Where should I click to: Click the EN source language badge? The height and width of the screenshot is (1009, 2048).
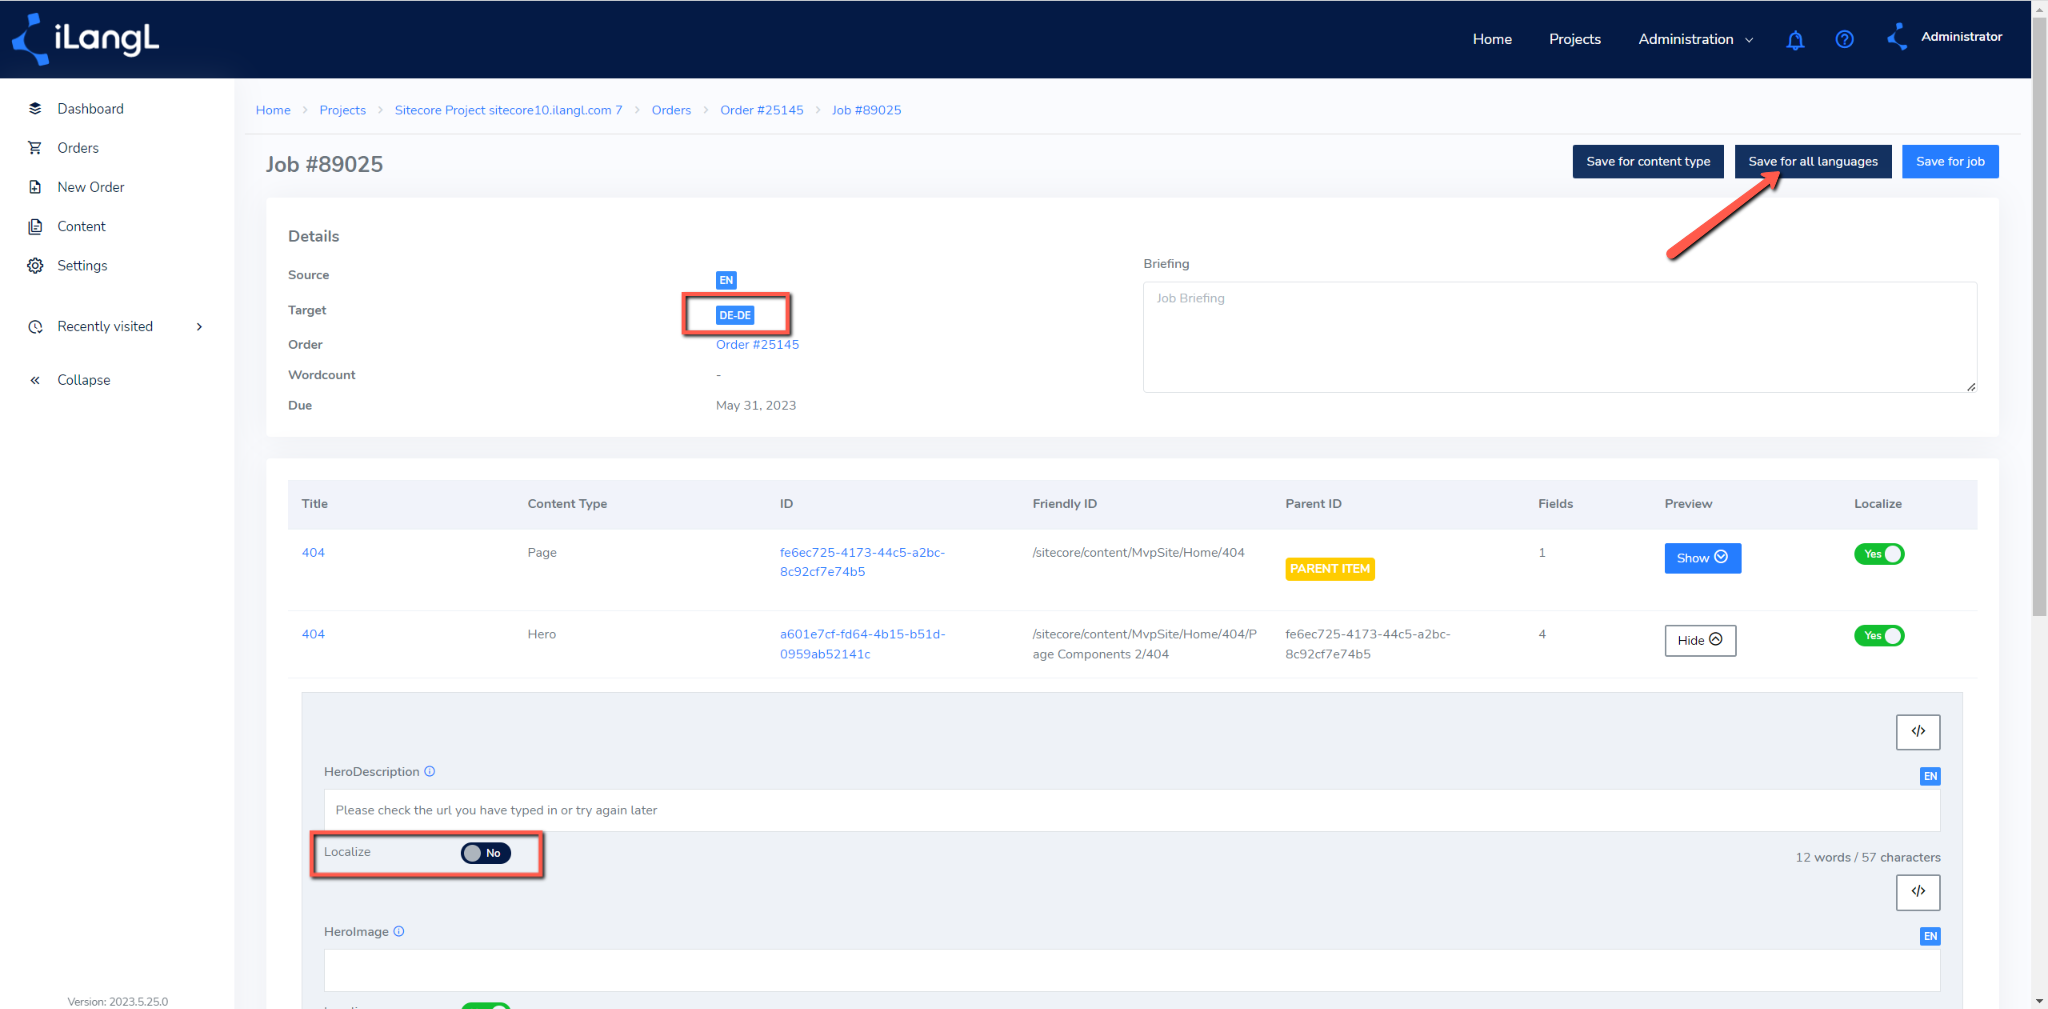(726, 280)
